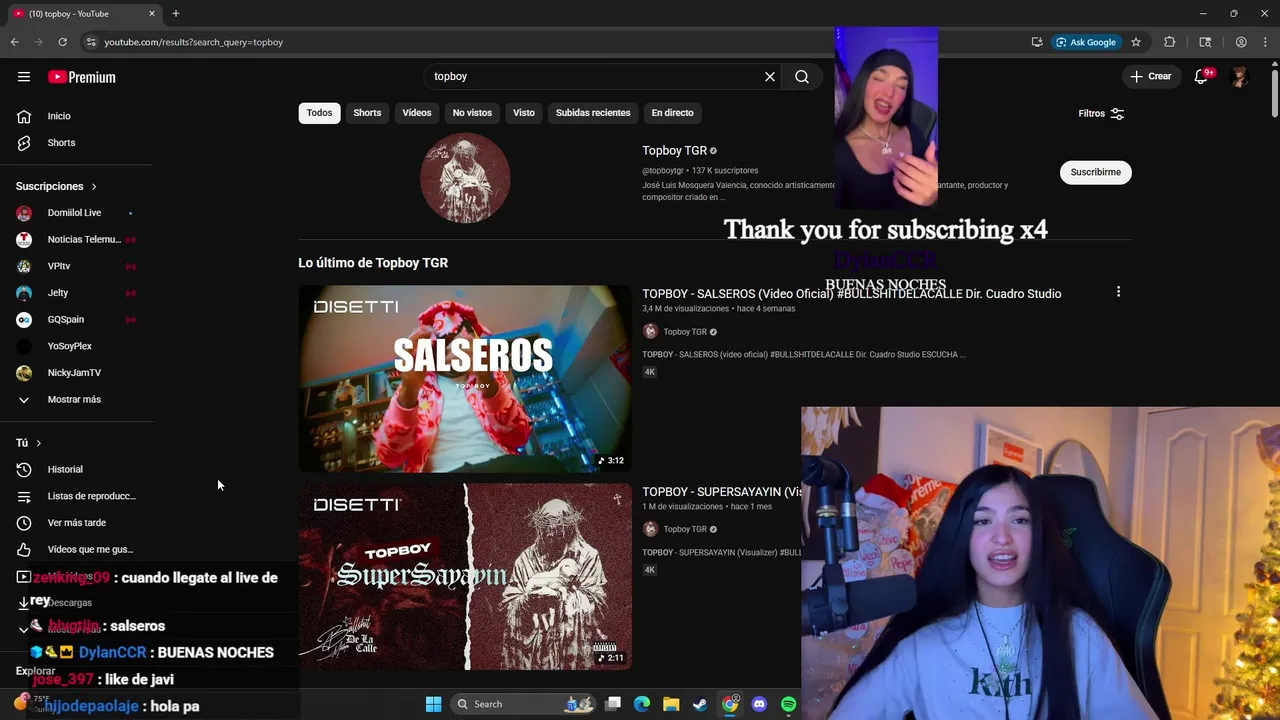Screen dimensions: 1280x720
Task: Reload the page
Action: (62, 42)
